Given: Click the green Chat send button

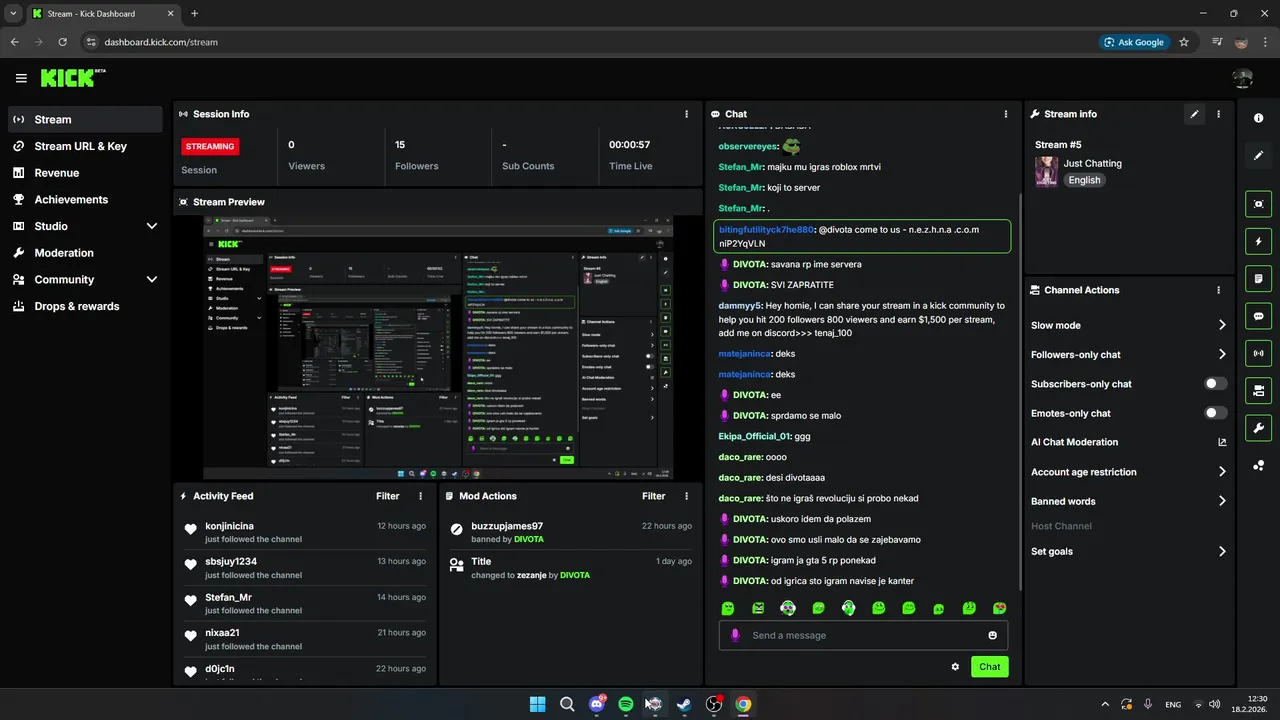Looking at the screenshot, I should point(989,667).
